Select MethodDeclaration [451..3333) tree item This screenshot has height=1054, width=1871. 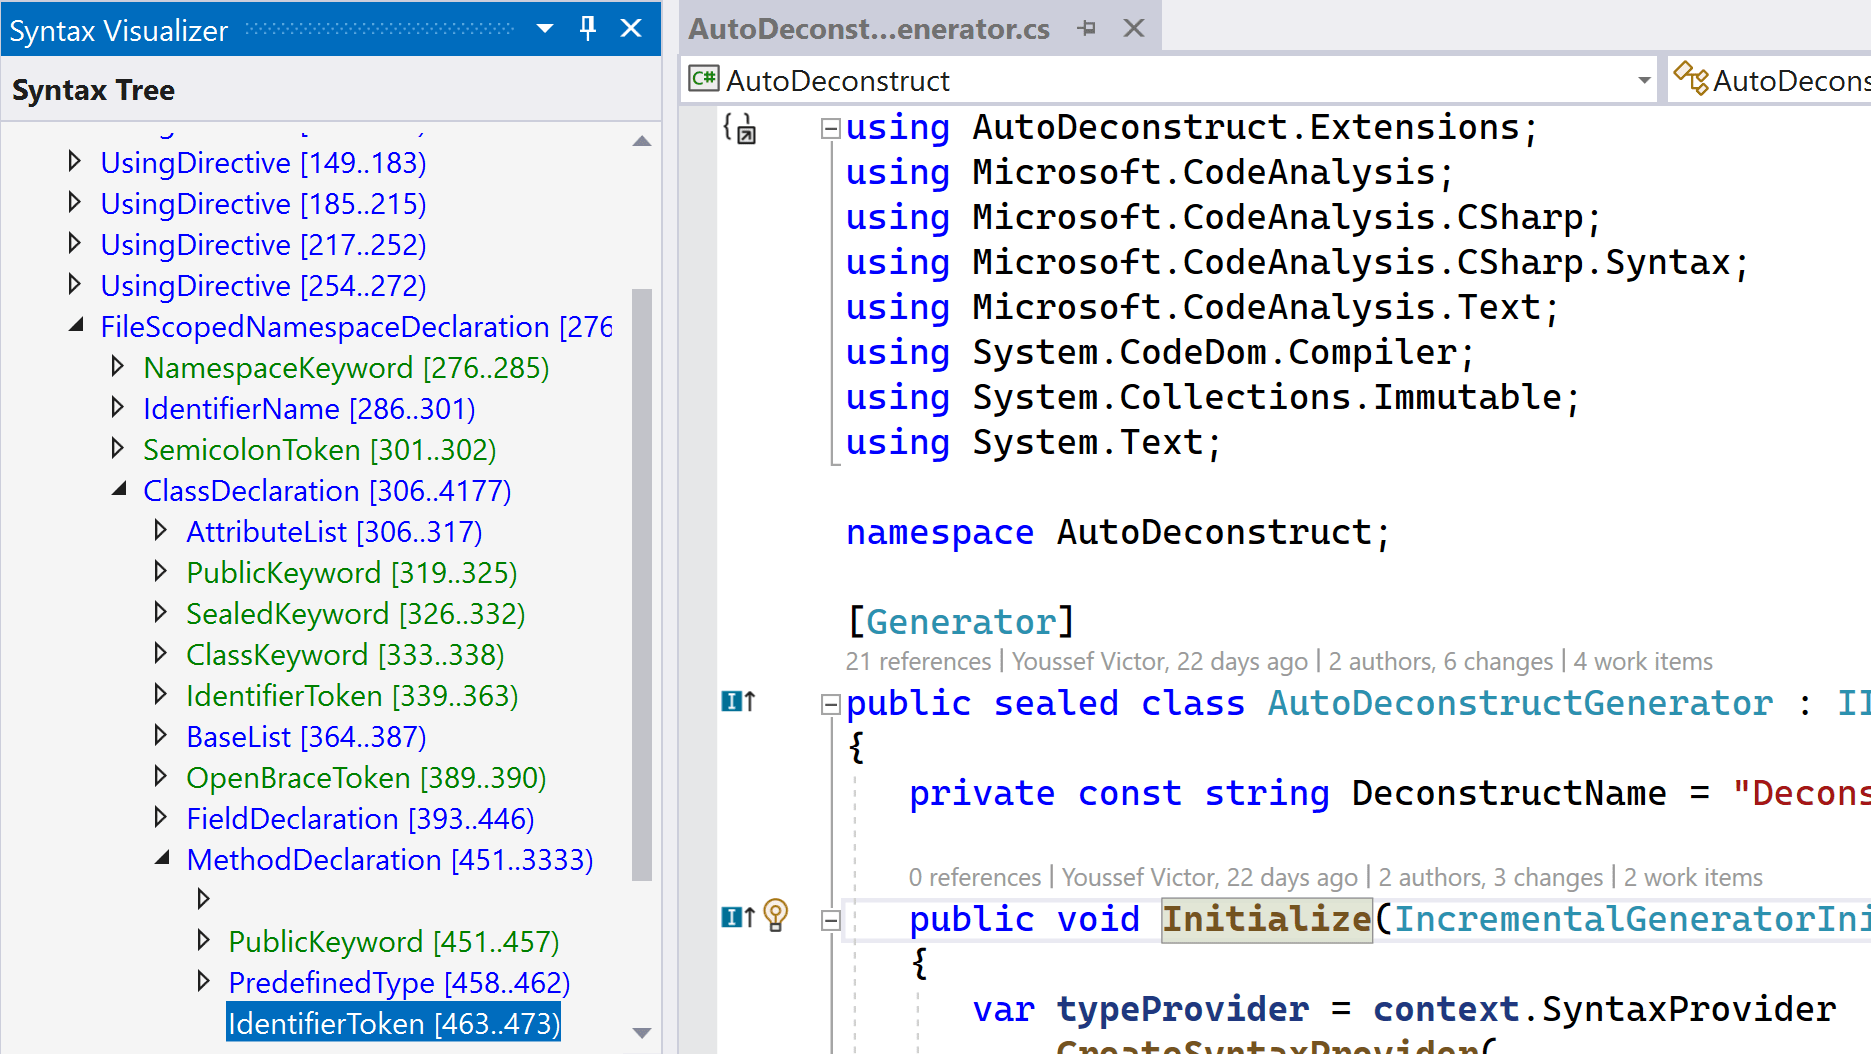390,860
